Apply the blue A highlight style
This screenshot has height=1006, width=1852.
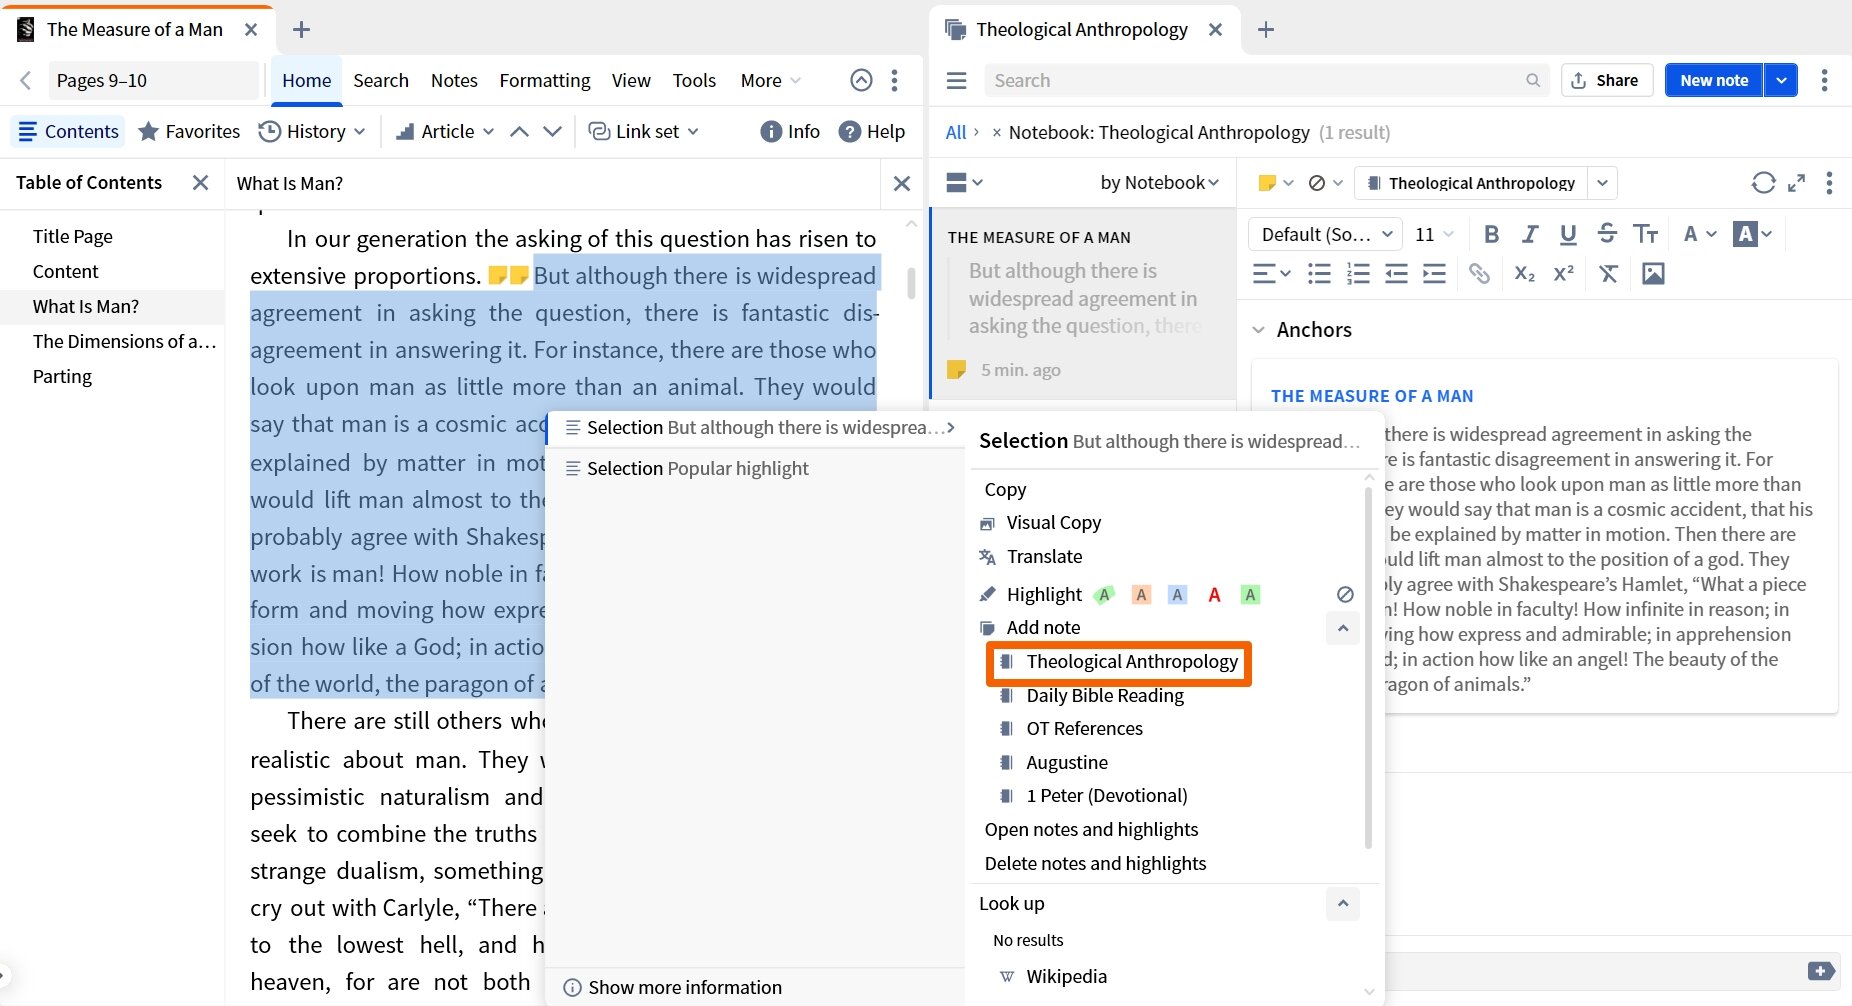click(x=1177, y=595)
